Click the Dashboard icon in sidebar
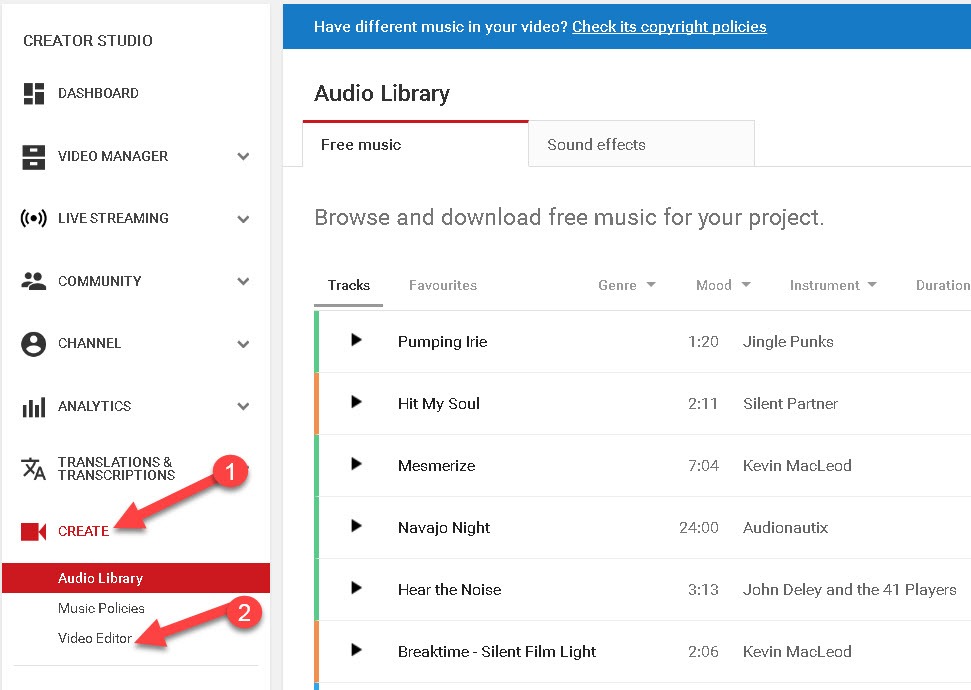Image resolution: width=971 pixels, height=690 pixels. tap(34, 94)
